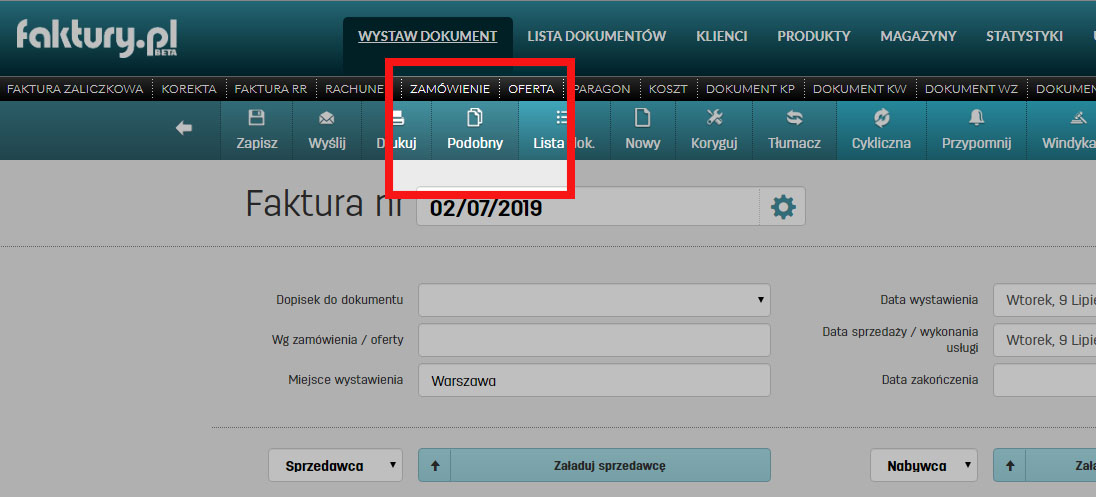Click the faktury.pl logo
Screen dimensions: 1096x497
click(x=97, y=38)
